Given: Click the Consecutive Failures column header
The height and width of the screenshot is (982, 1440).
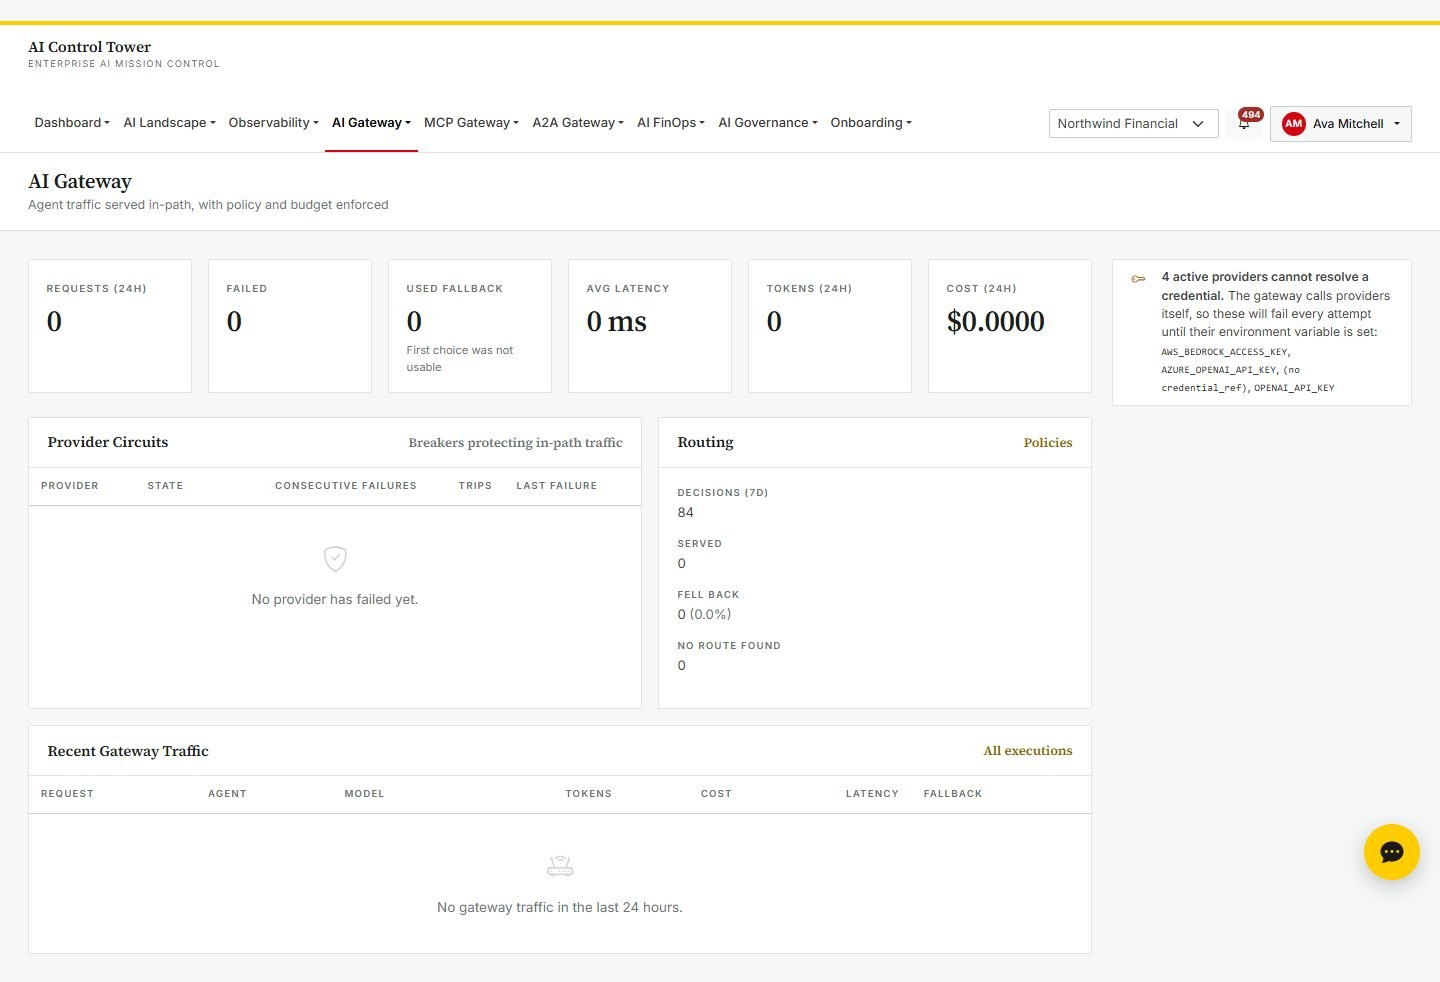Looking at the screenshot, I should [x=346, y=486].
